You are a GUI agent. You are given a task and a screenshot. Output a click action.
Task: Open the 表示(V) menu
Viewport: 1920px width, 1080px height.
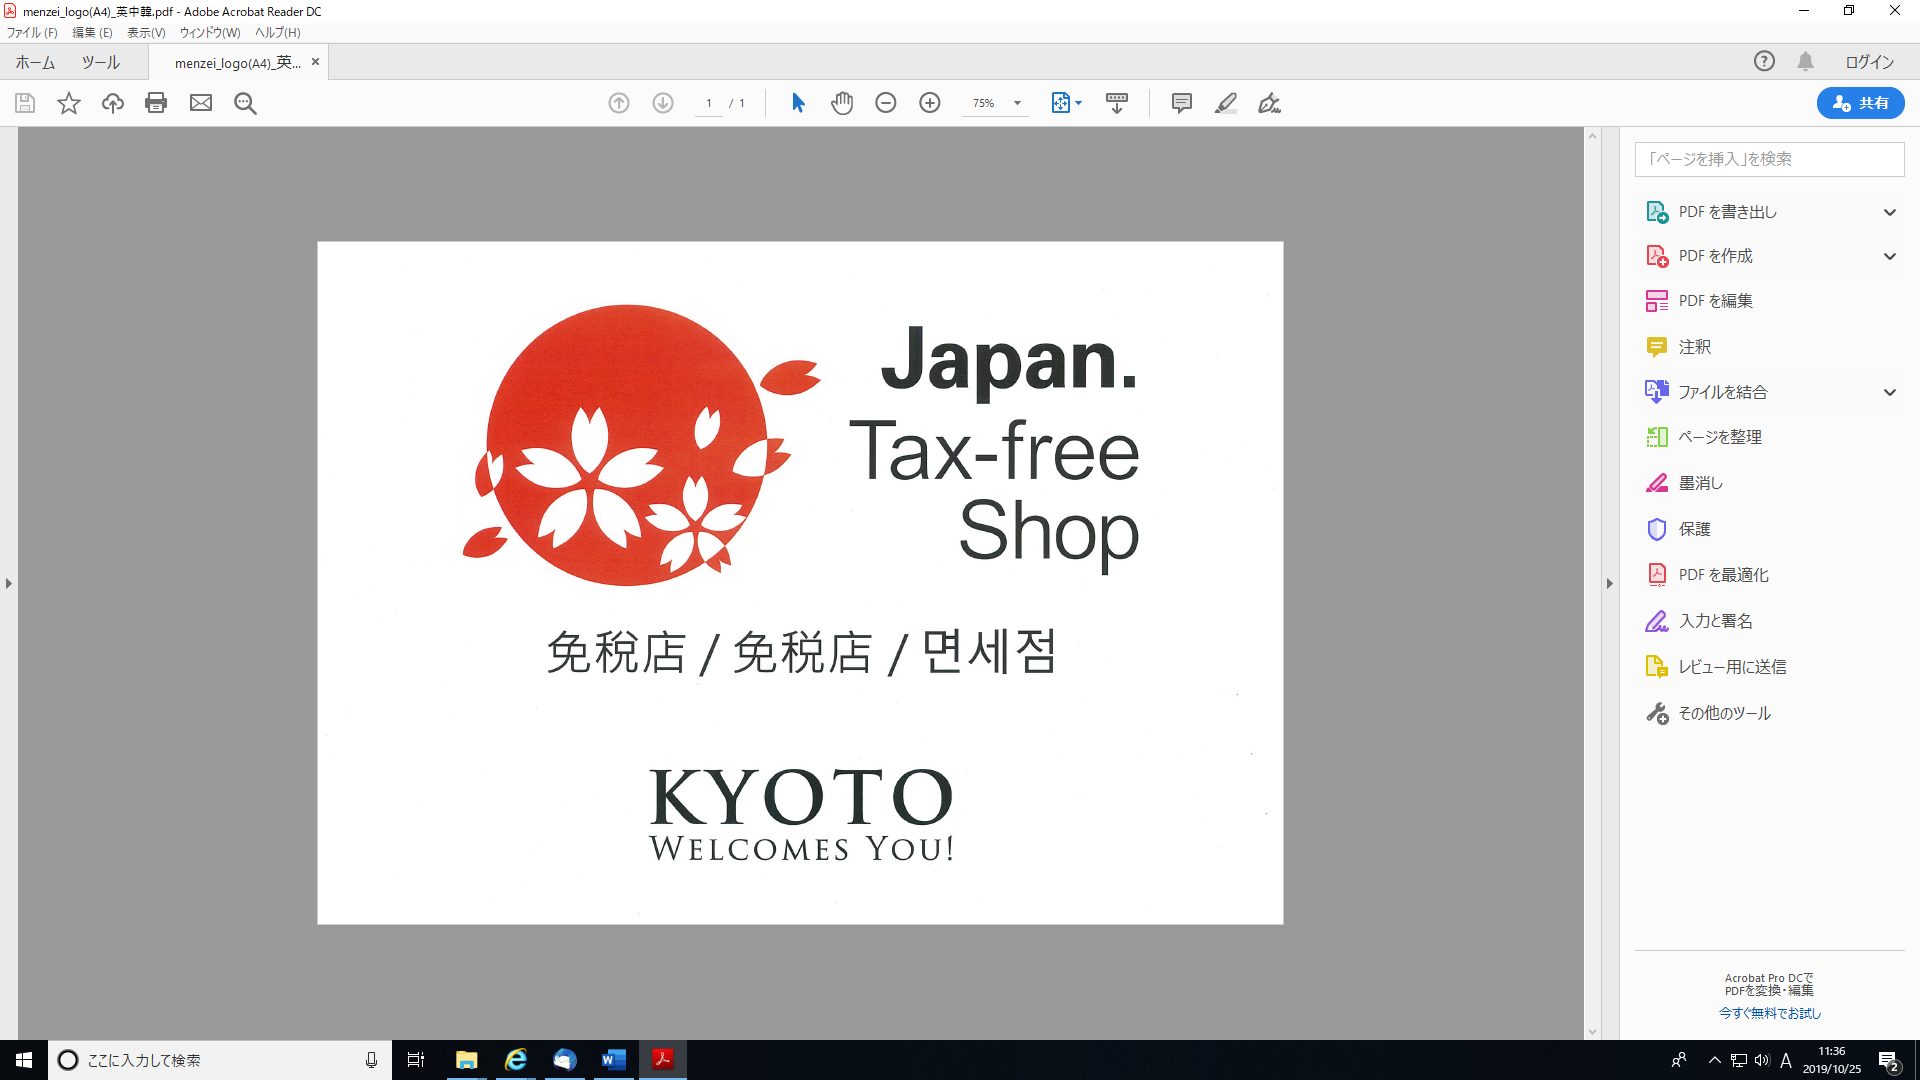[146, 33]
